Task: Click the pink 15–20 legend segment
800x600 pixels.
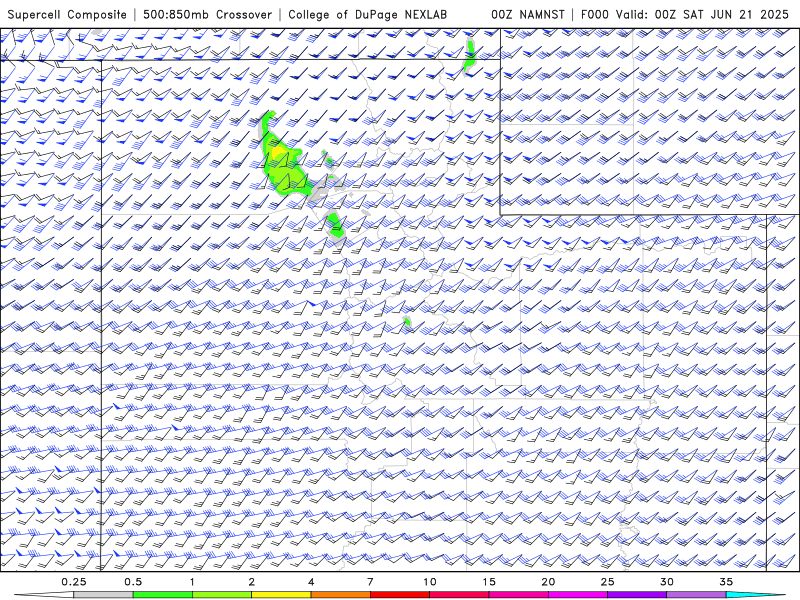Action: pos(518,595)
